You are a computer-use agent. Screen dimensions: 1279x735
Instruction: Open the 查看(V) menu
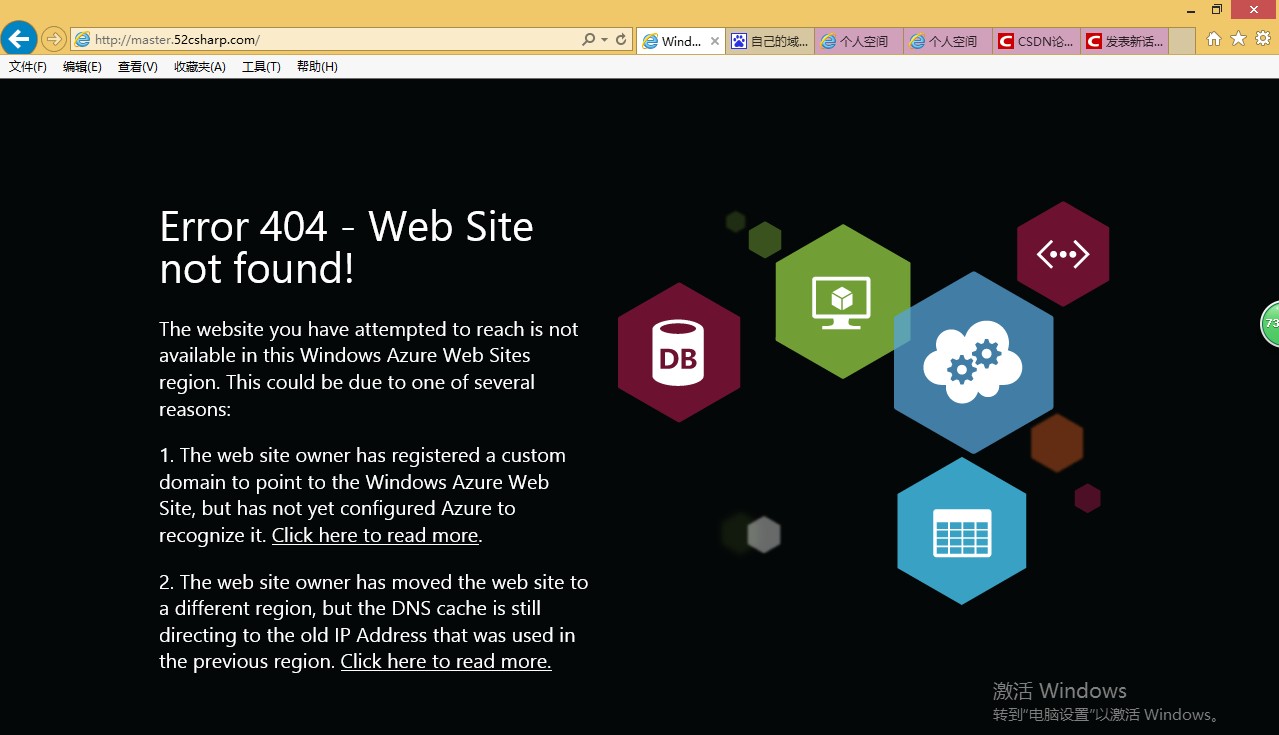click(x=138, y=67)
